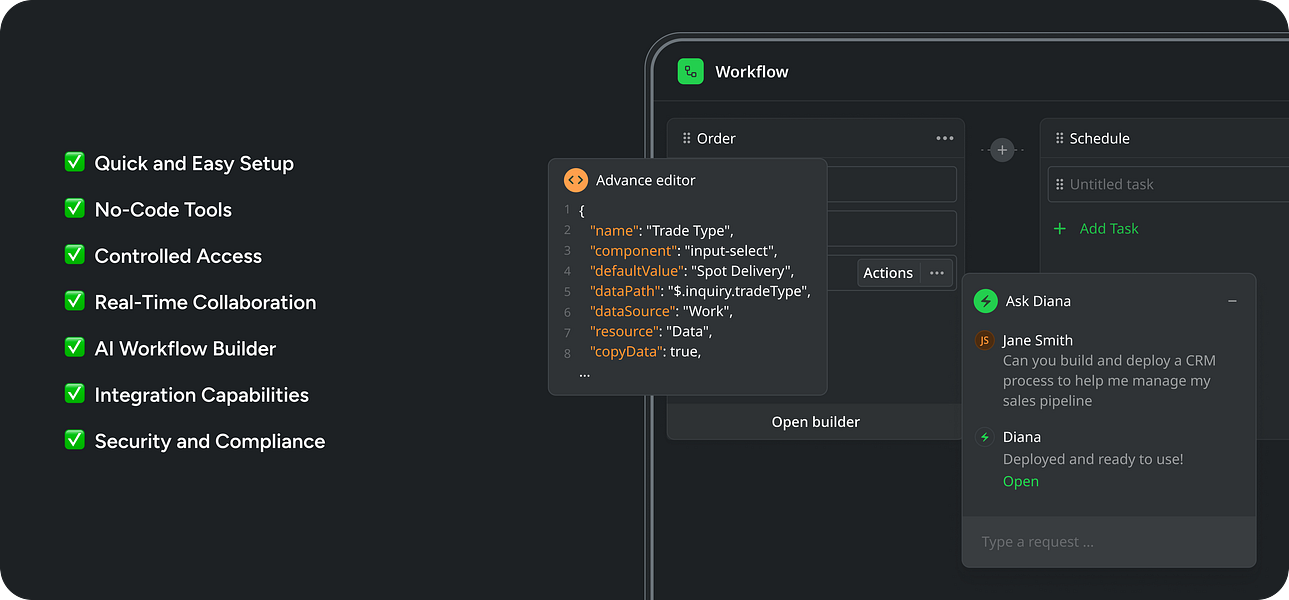Open the Order column three-dot menu
Screen dimensions: 1289x600
(944, 139)
